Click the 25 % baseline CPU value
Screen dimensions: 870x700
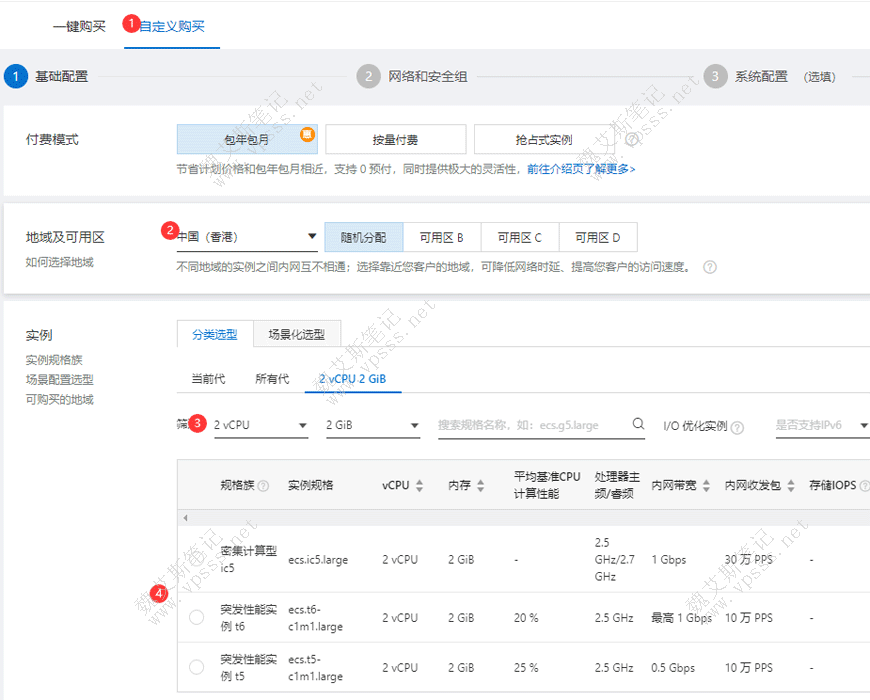tap(526, 668)
